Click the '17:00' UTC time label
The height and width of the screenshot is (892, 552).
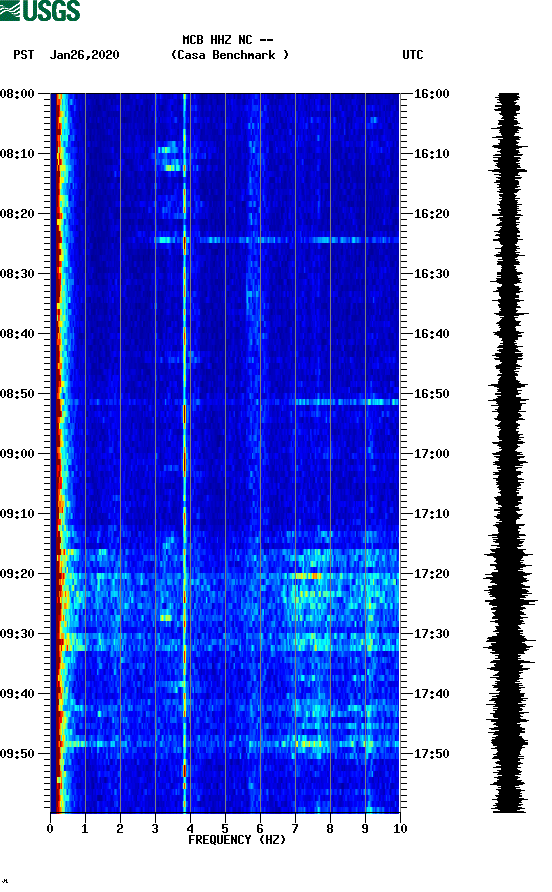click(x=431, y=453)
